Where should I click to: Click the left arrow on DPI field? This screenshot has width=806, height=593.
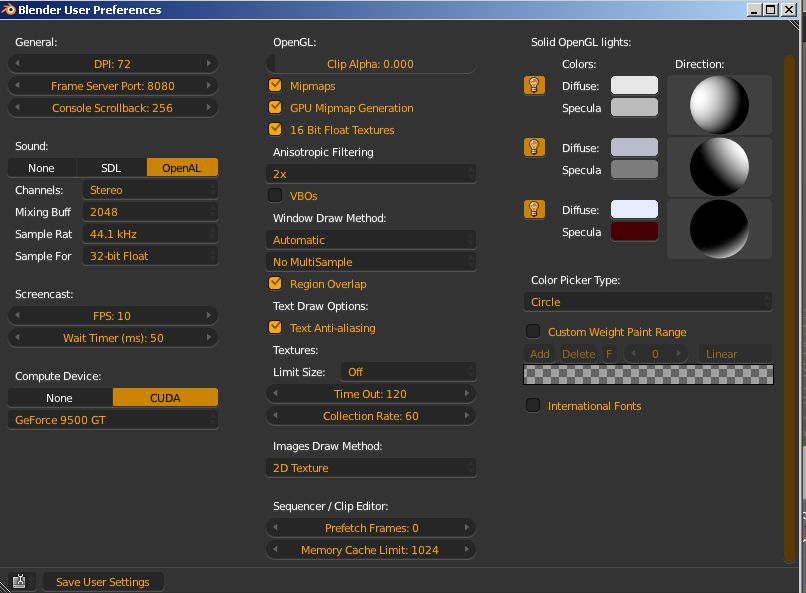point(16,64)
